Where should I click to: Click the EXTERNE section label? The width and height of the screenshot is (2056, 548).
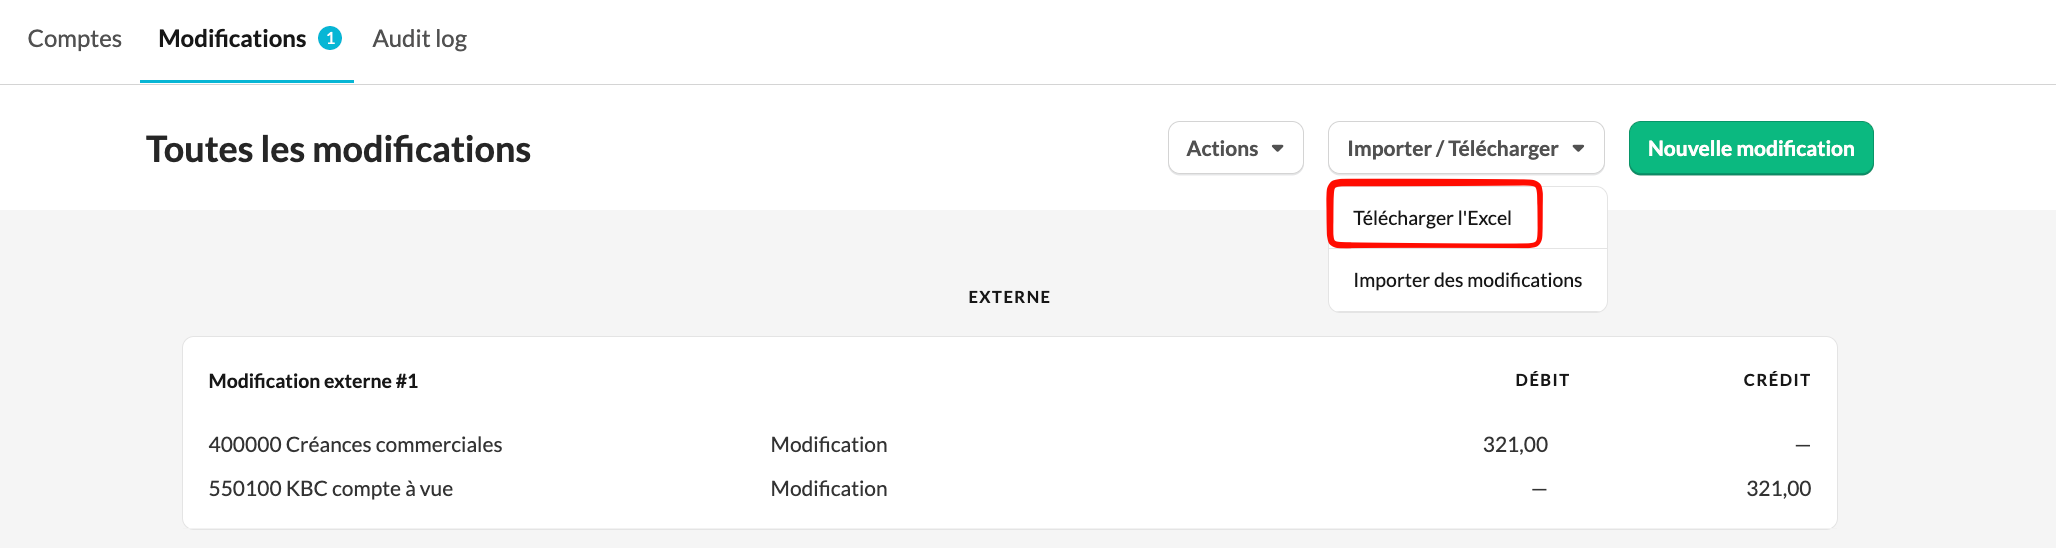(1009, 297)
